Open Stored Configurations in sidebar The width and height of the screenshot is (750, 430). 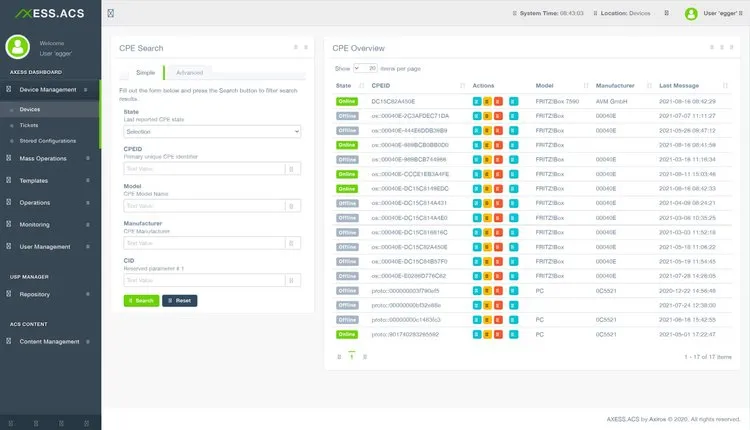[x=48, y=141]
